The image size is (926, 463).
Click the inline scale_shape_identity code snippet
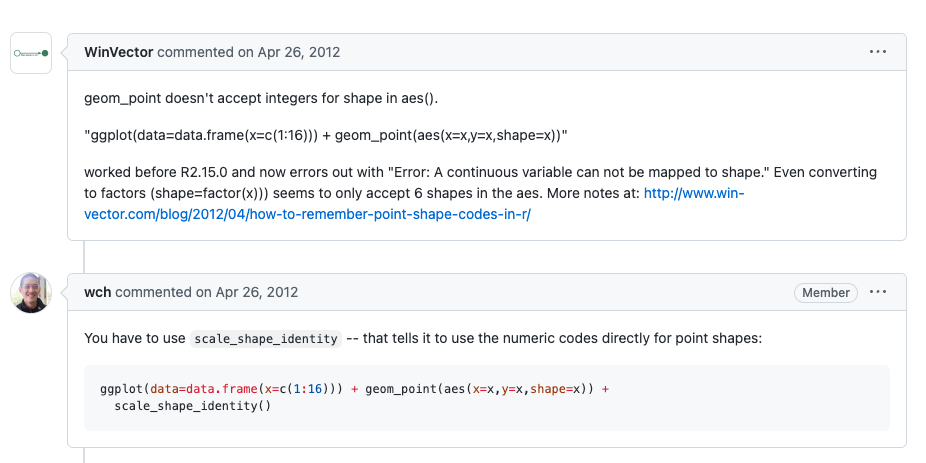pos(266,339)
